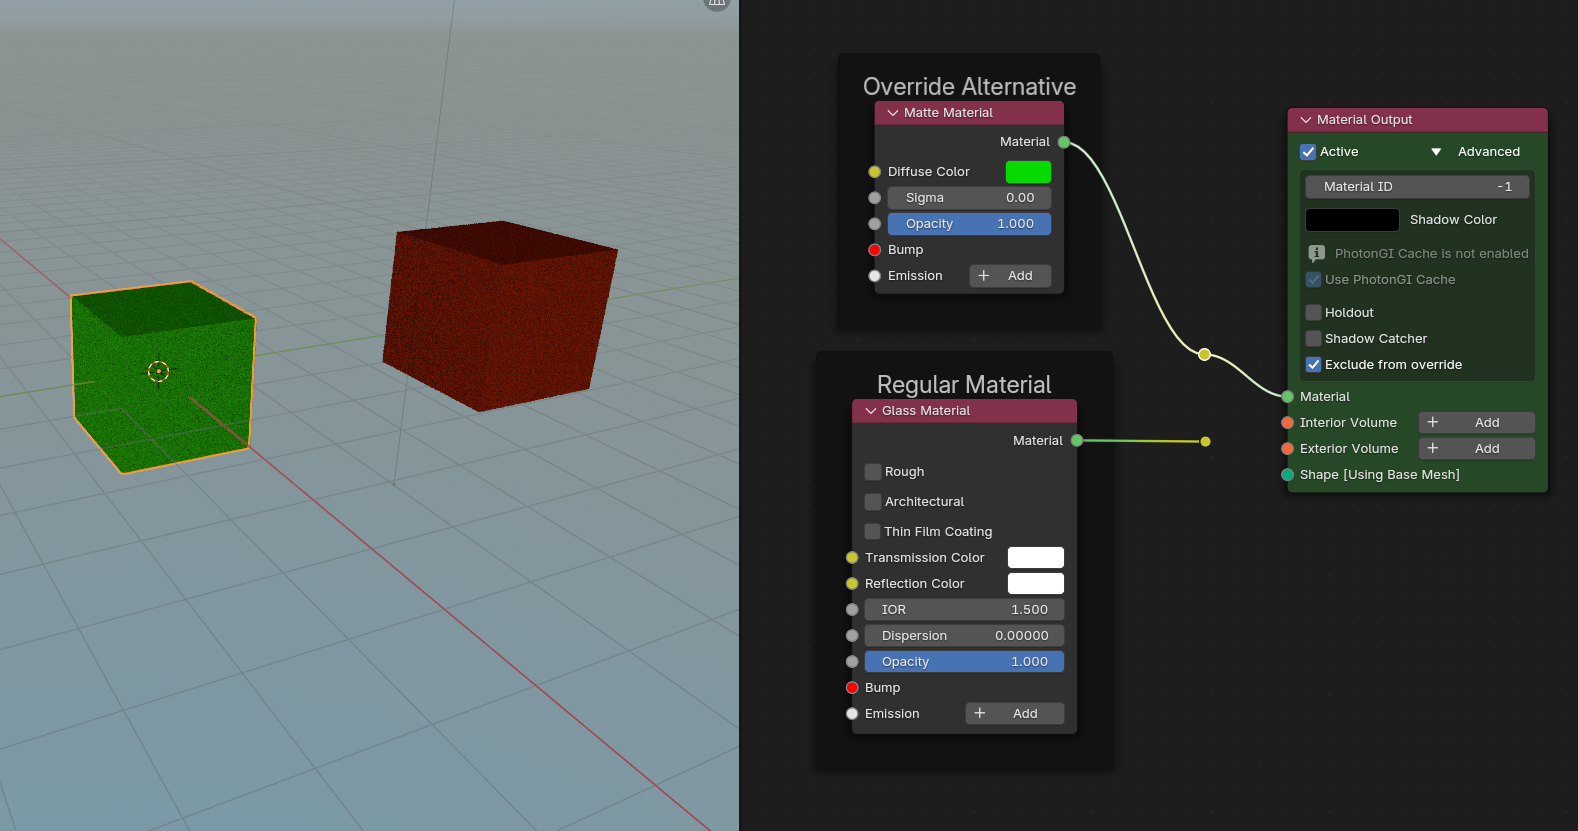Click the Shape input socket on Material Output
The height and width of the screenshot is (831, 1578).
point(1288,475)
